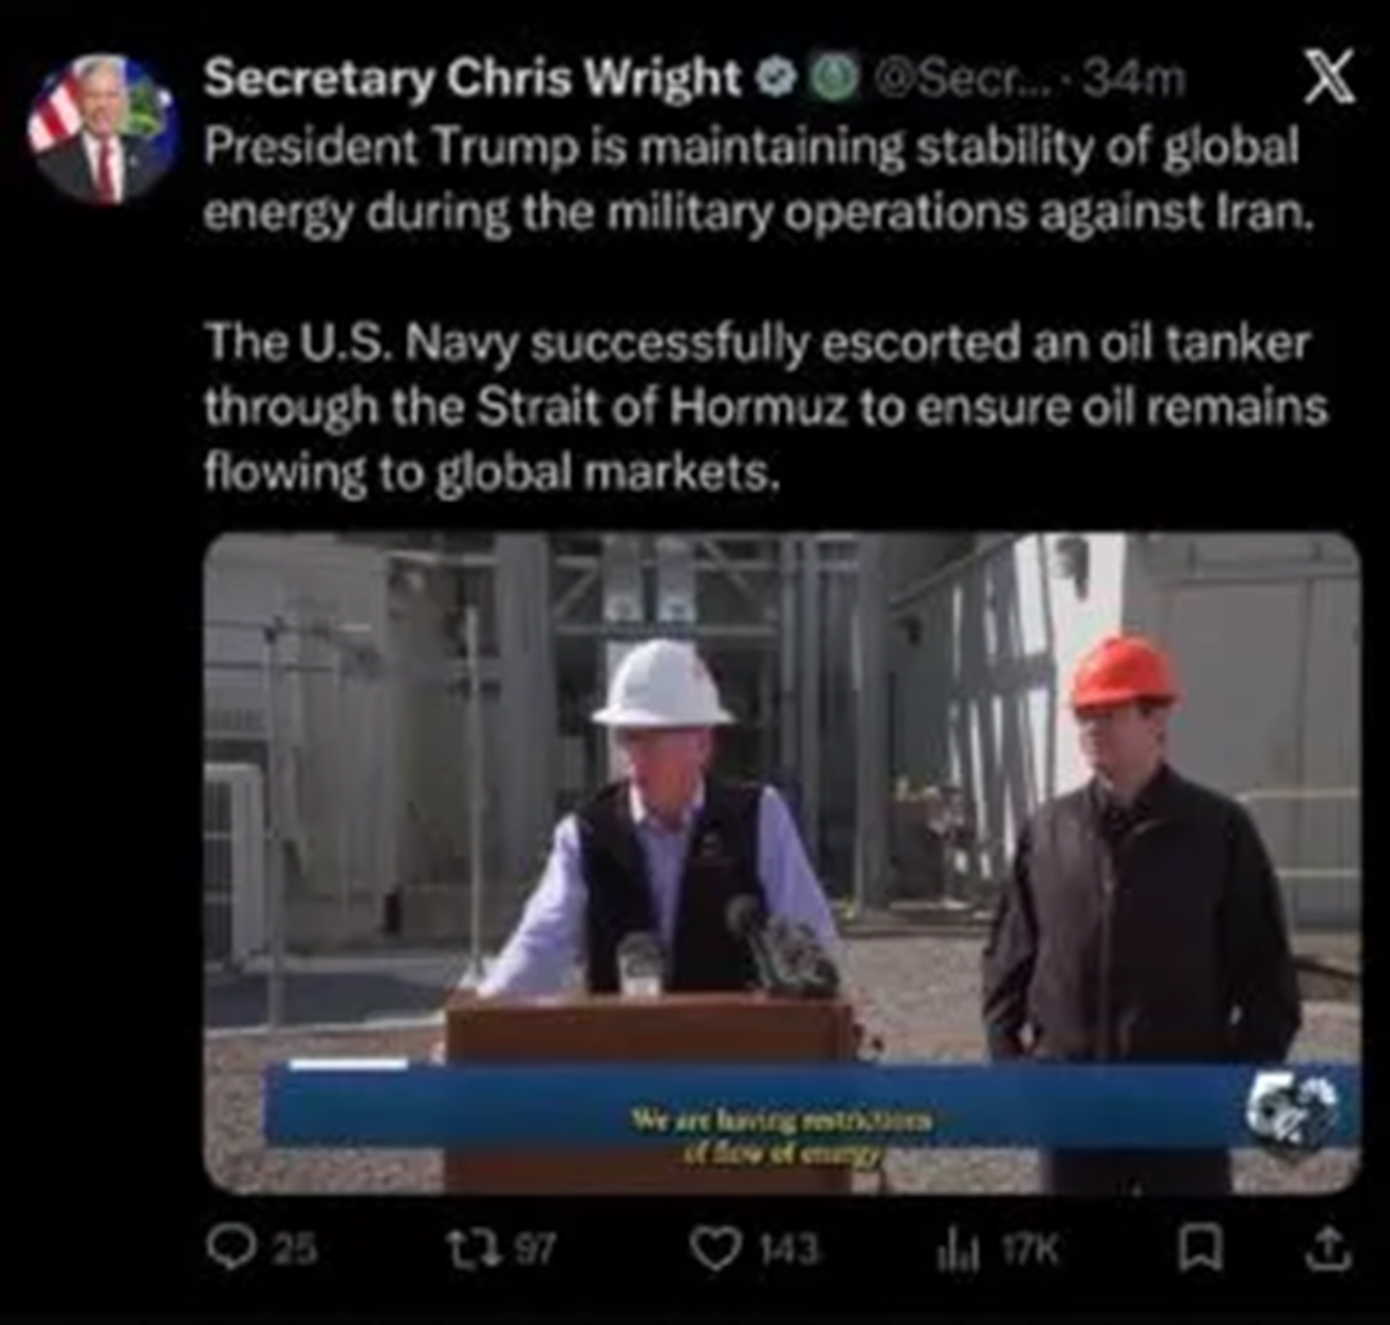Click the 143 likes count
Screen dimensions: 1390x1325
(x=789, y=1249)
